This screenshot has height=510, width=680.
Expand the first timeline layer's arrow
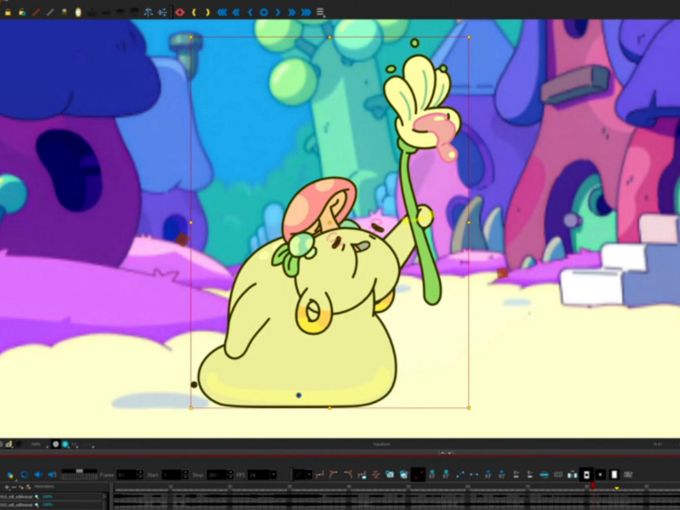[x=104, y=497]
